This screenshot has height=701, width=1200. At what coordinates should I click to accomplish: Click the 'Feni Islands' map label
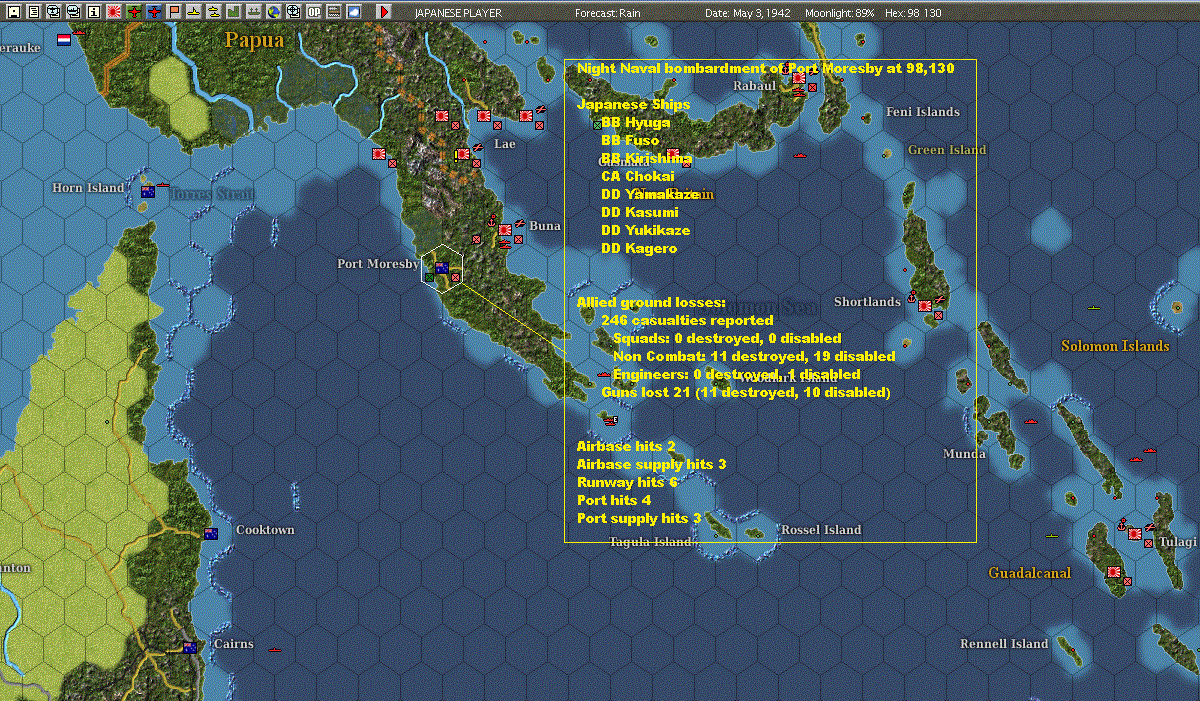click(923, 112)
